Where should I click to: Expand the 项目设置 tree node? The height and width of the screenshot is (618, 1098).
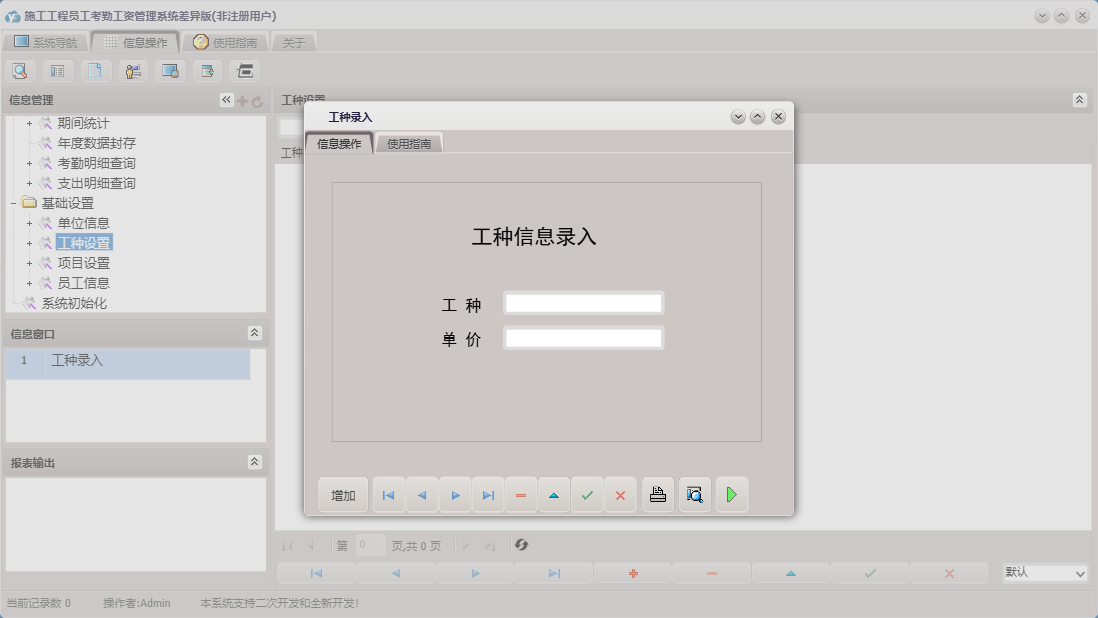29,263
